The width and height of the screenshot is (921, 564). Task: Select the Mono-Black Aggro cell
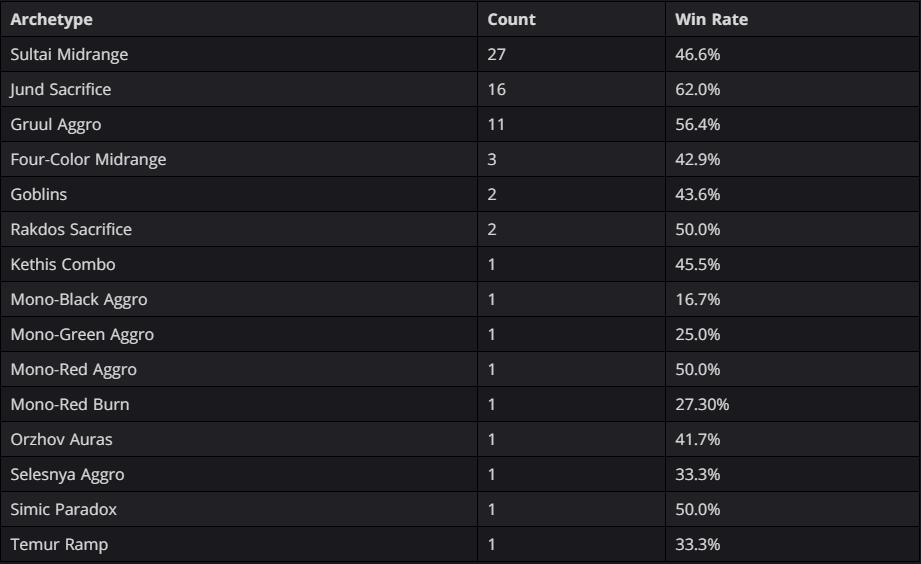point(239,300)
